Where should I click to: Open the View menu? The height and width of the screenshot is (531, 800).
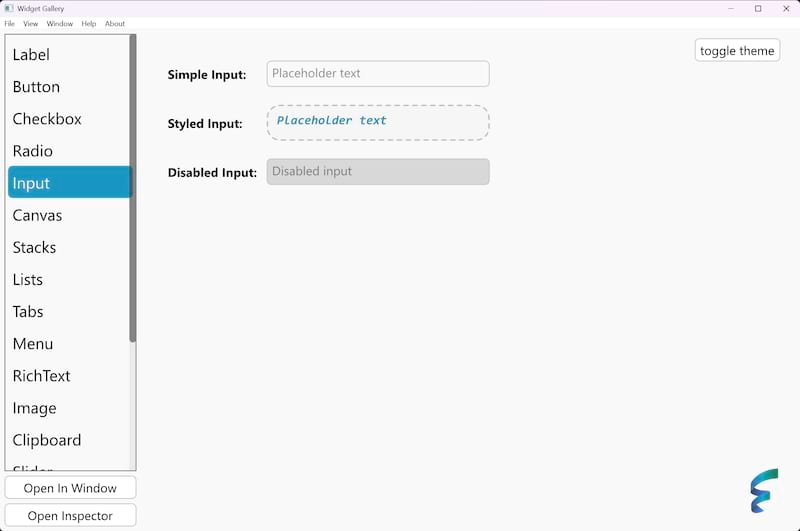pos(31,24)
